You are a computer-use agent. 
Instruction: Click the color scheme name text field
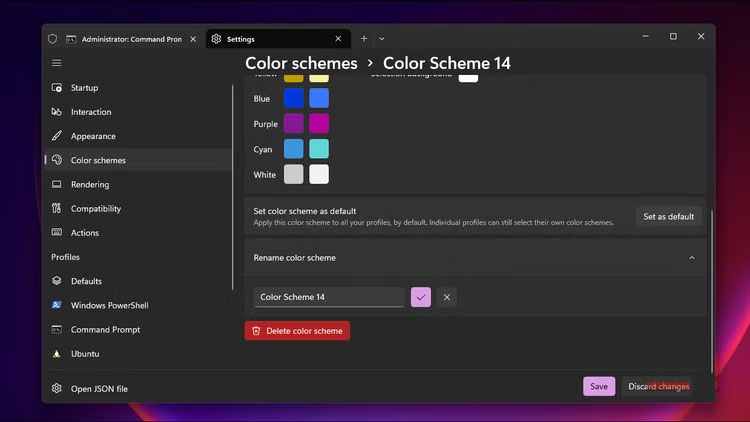pos(329,297)
